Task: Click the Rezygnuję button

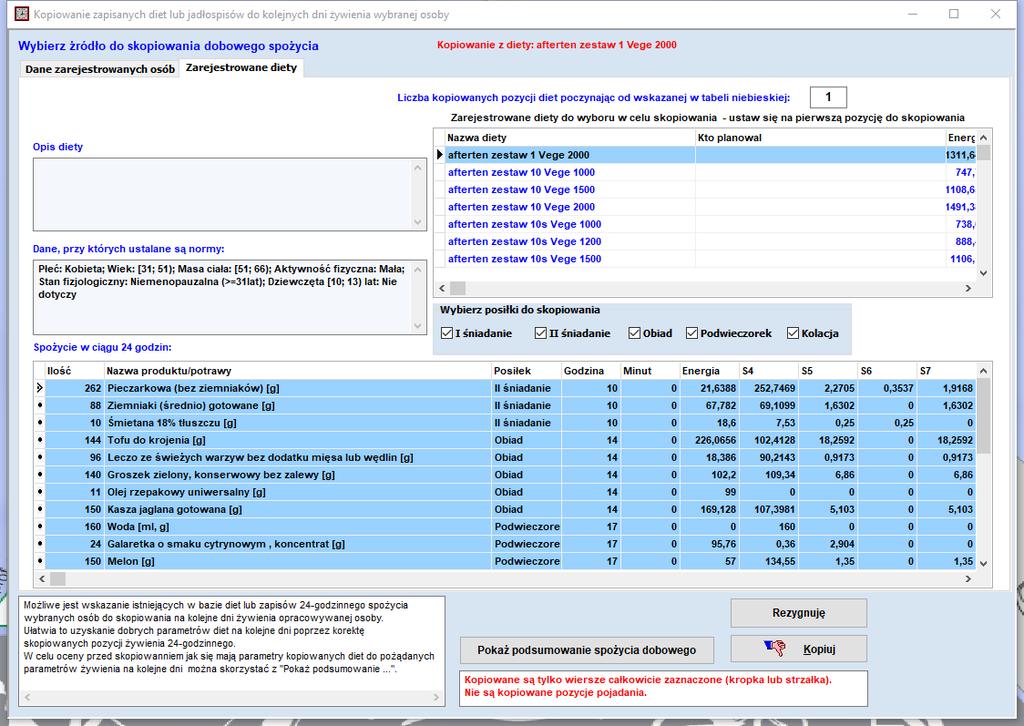Action: click(799, 612)
